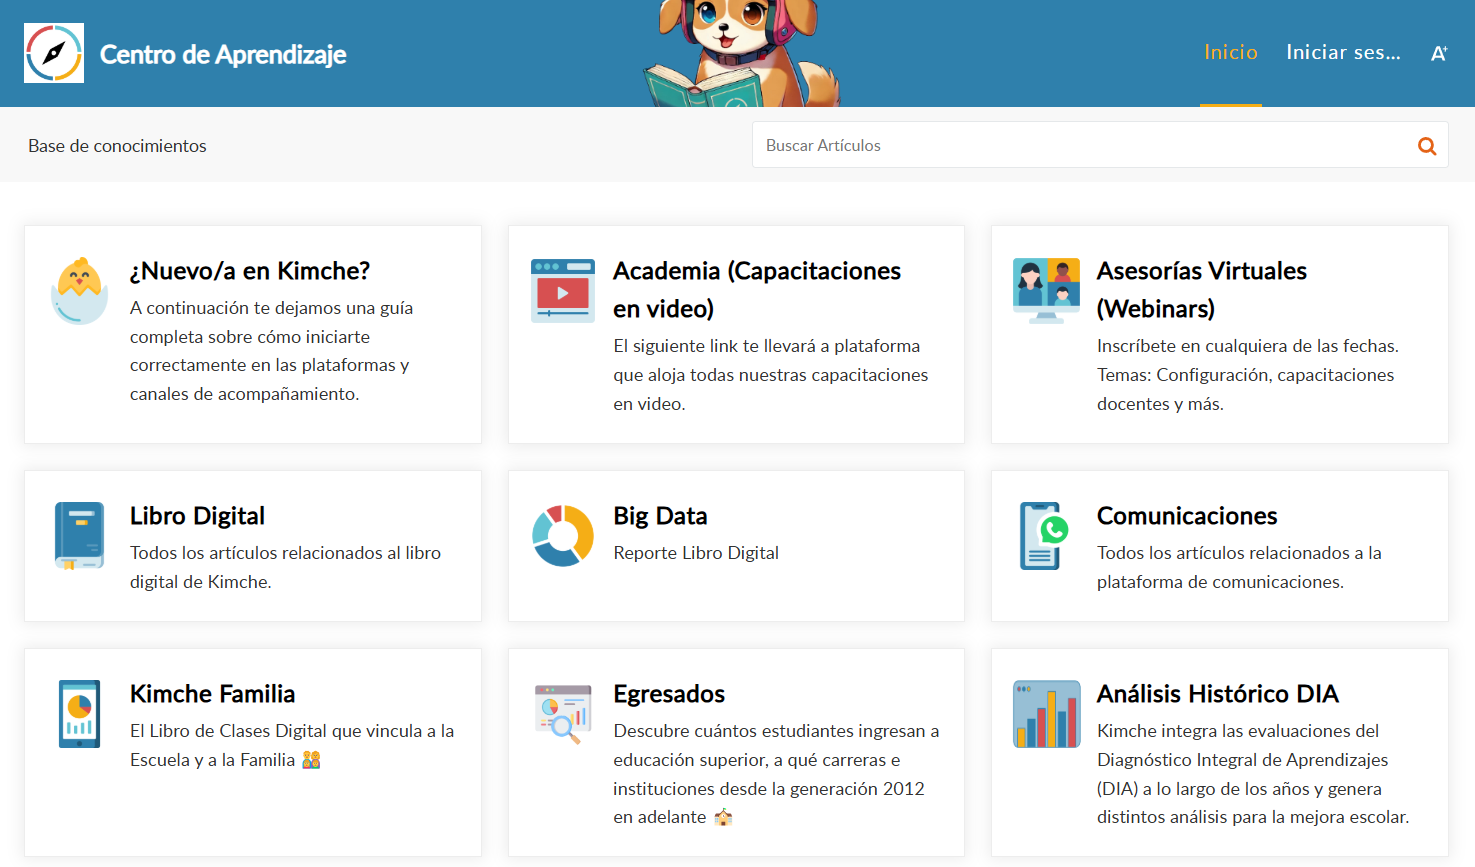Click the Análisis Histórico bar chart icon

(1047, 714)
